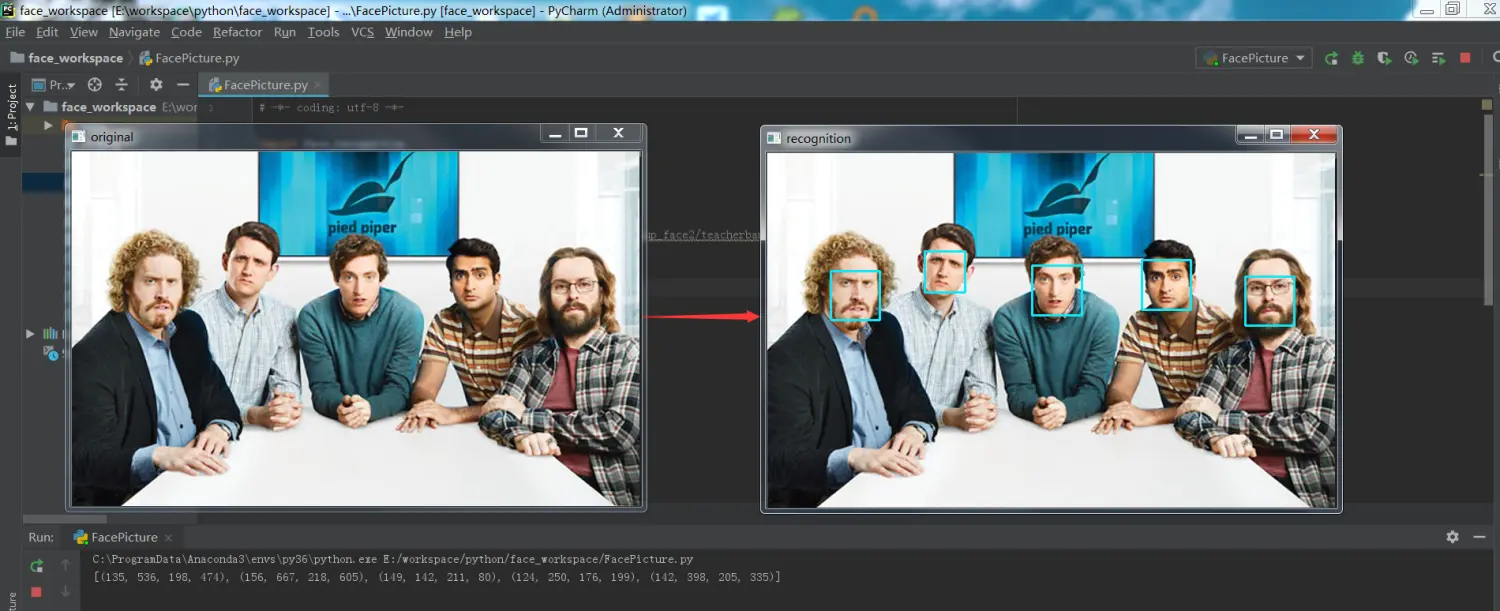Open the Navigate menu
This screenshot has width=1500, height=611.
coord(134,32)
